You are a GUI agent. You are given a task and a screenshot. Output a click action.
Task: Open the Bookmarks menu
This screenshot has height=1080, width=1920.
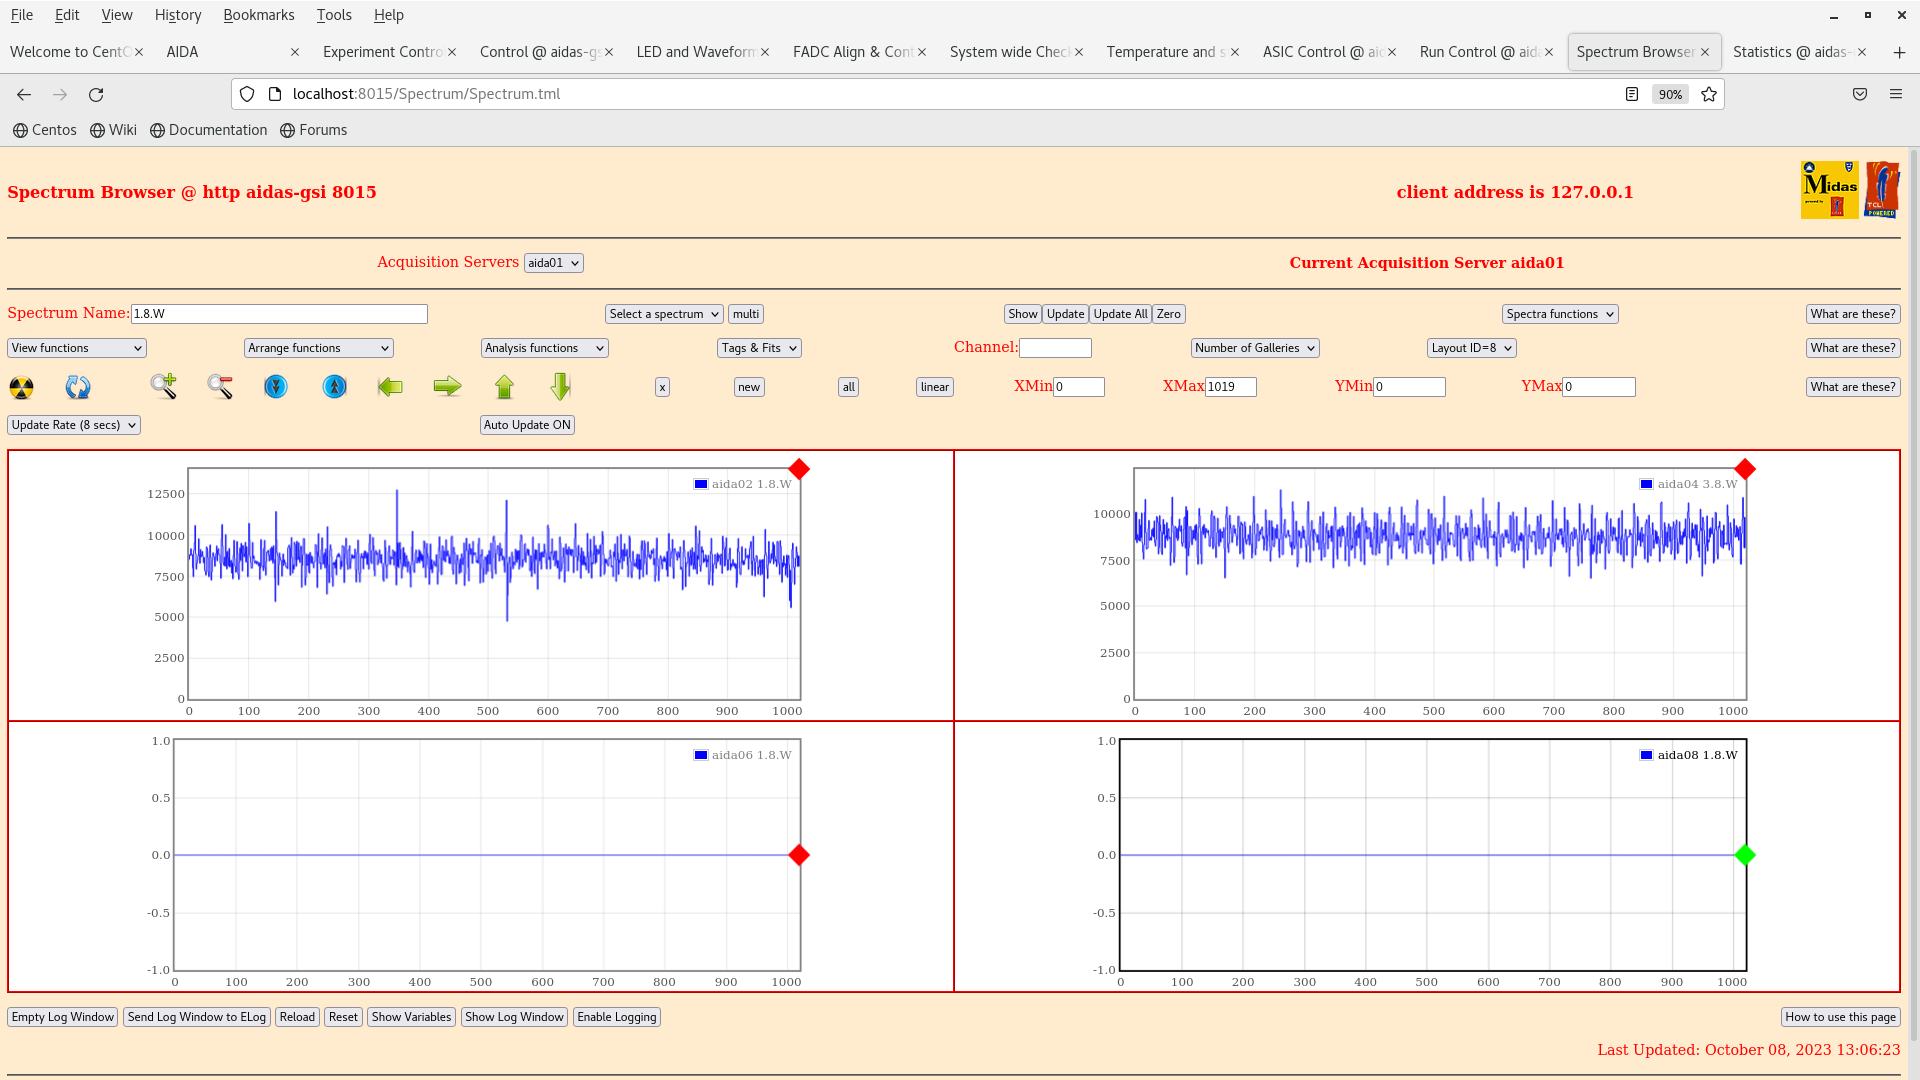click(258, 15)
